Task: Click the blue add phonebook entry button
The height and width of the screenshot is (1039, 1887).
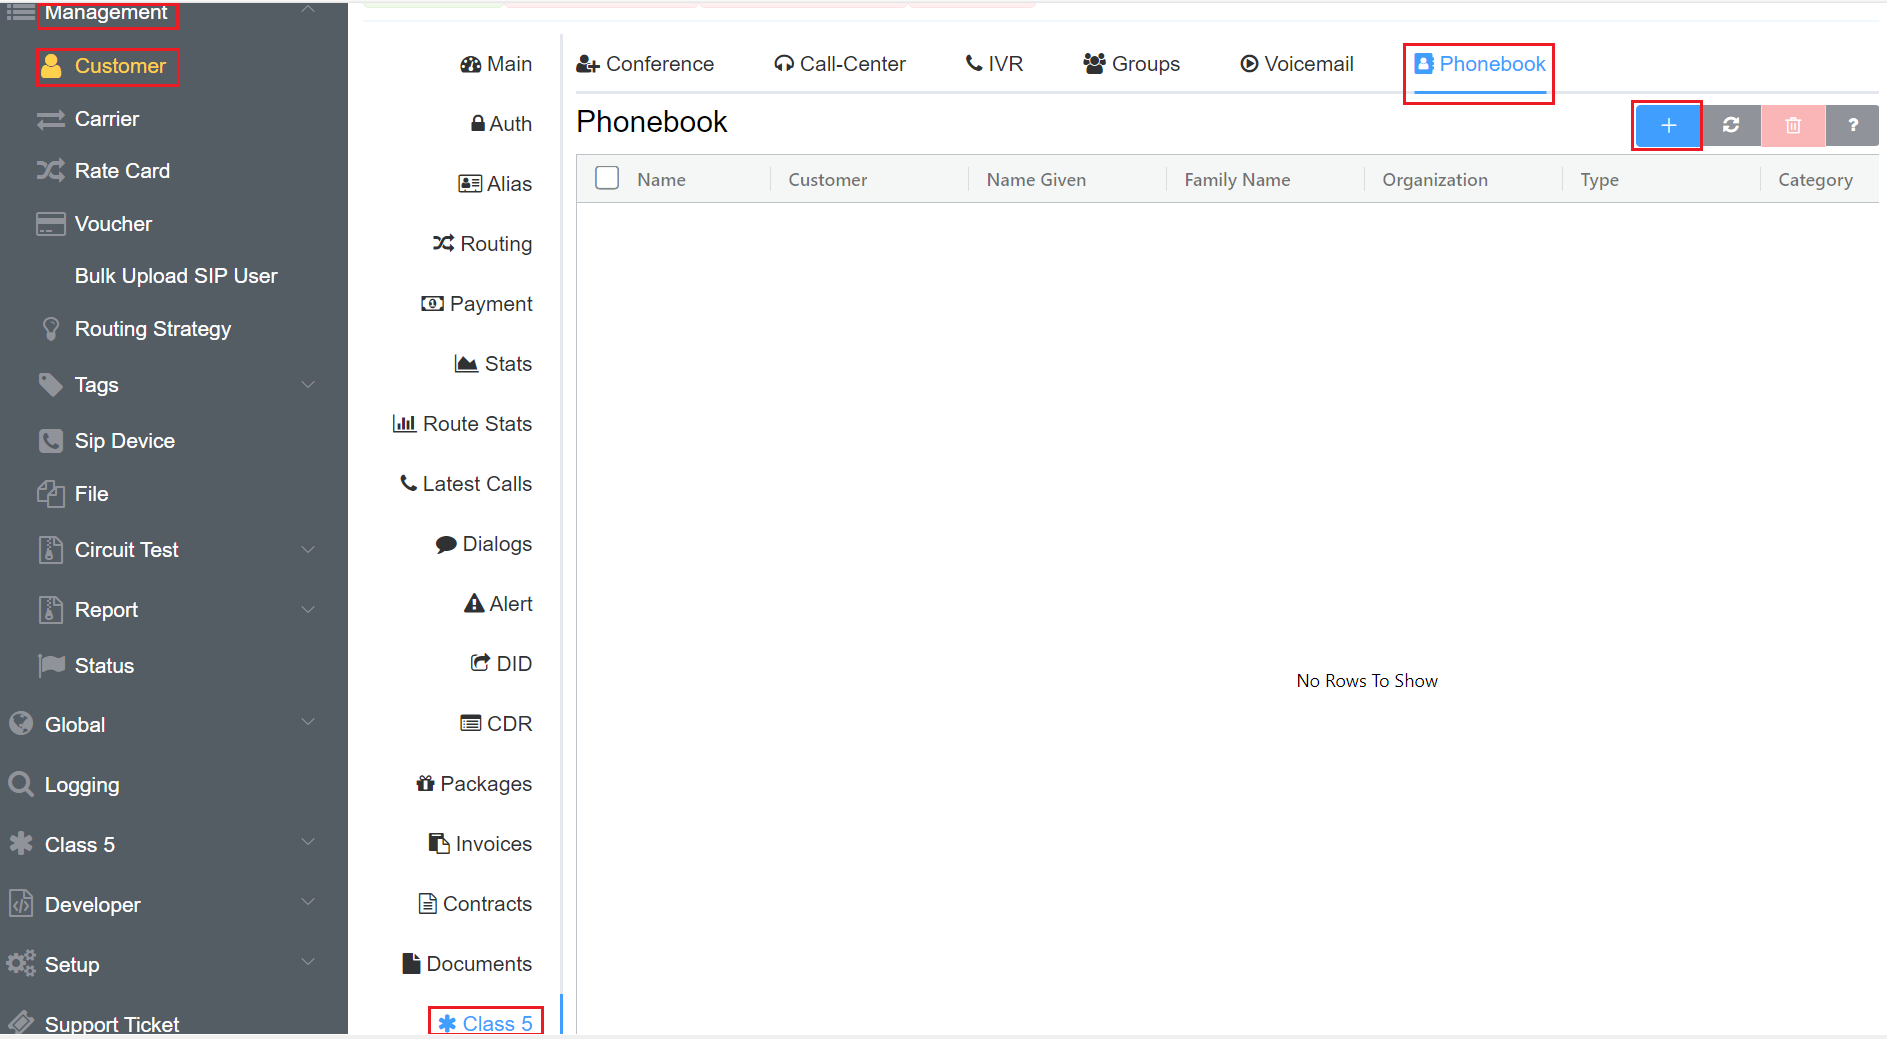Action: pos(1667,126)
